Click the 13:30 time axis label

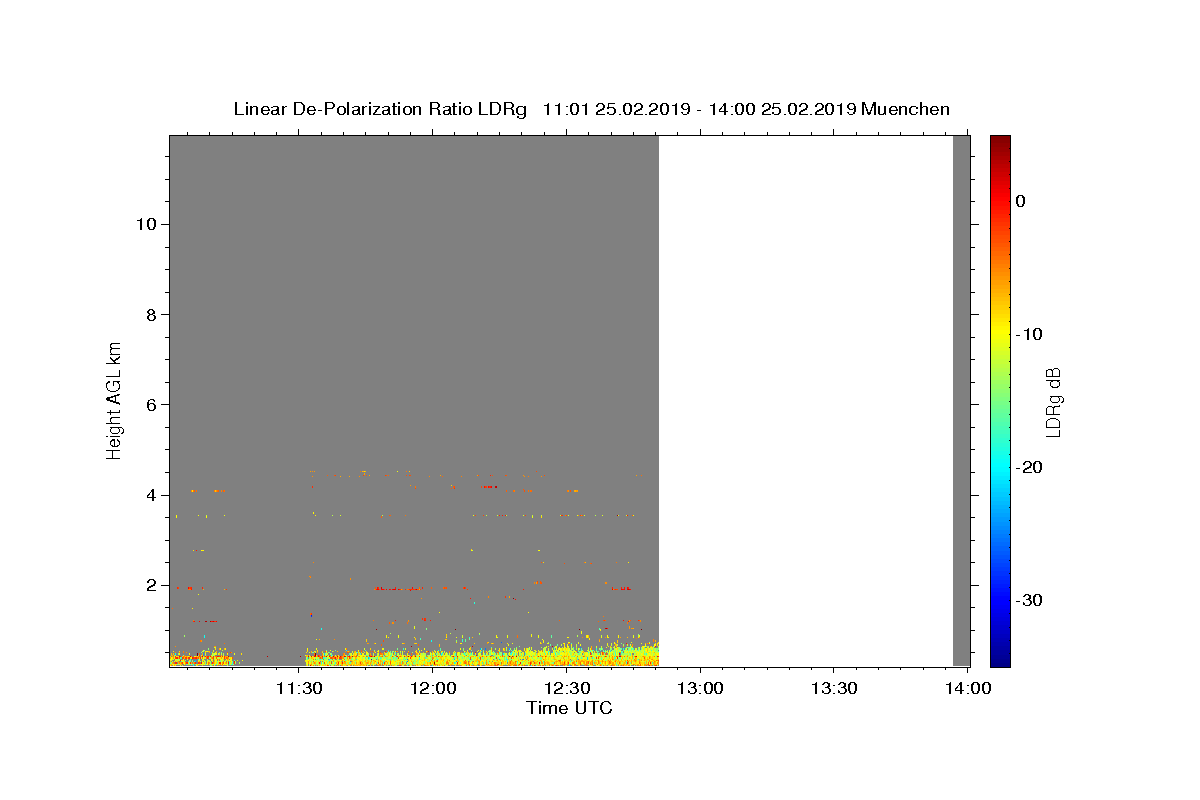[834, 688]
